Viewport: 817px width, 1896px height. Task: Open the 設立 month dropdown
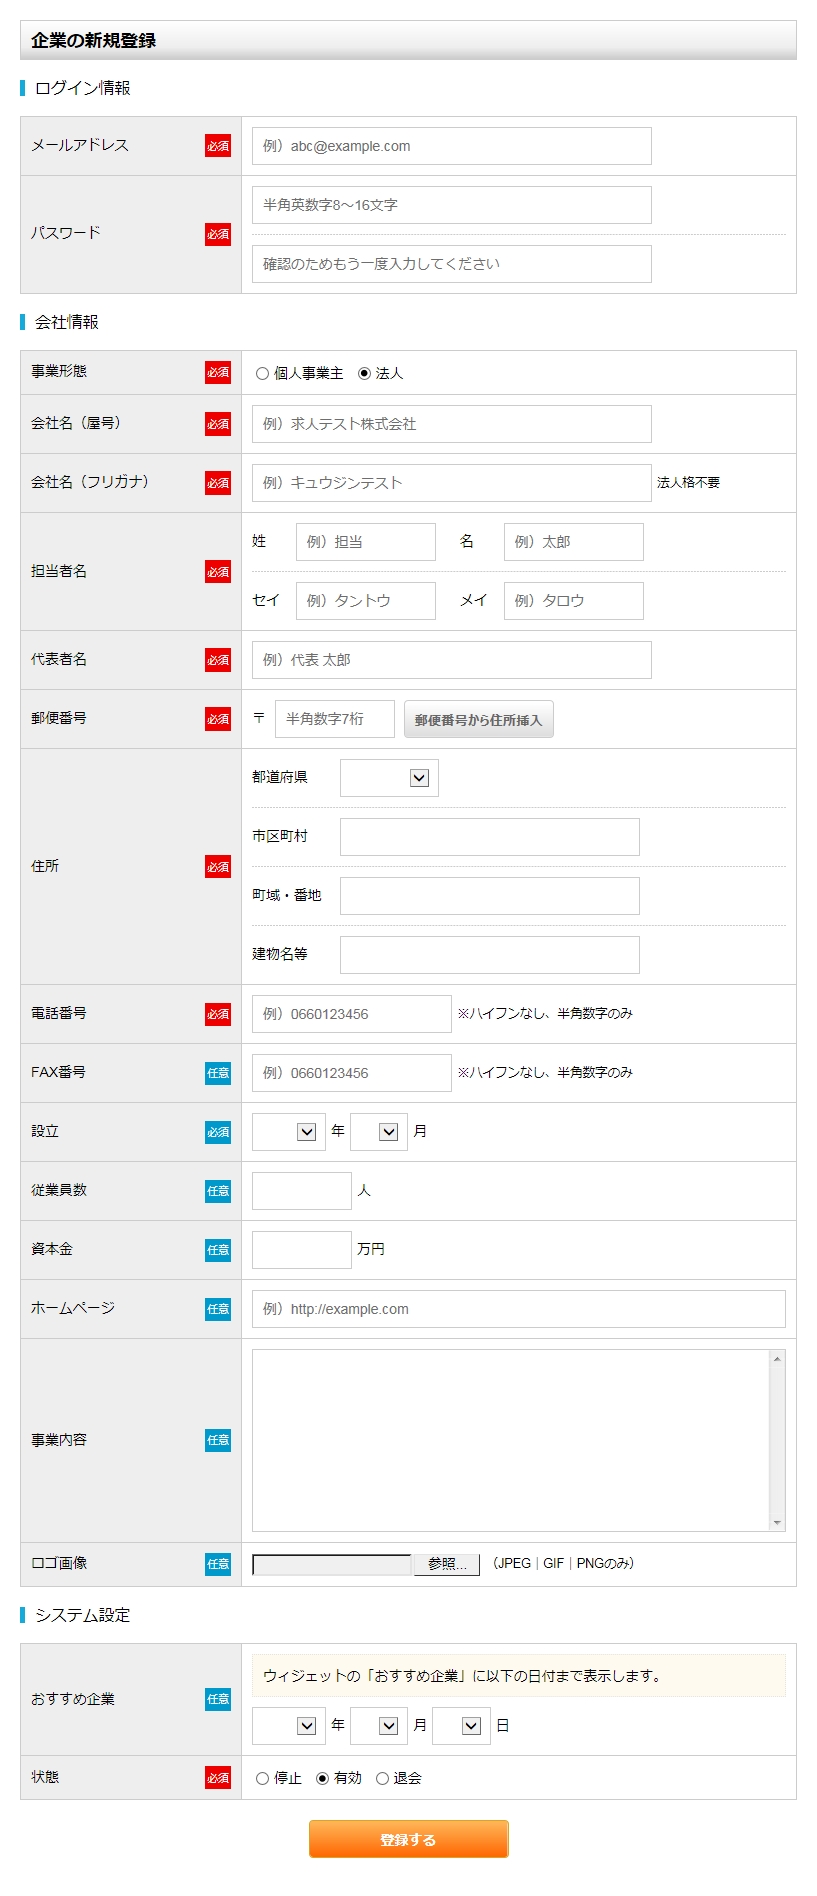(x=379, y=1132)
